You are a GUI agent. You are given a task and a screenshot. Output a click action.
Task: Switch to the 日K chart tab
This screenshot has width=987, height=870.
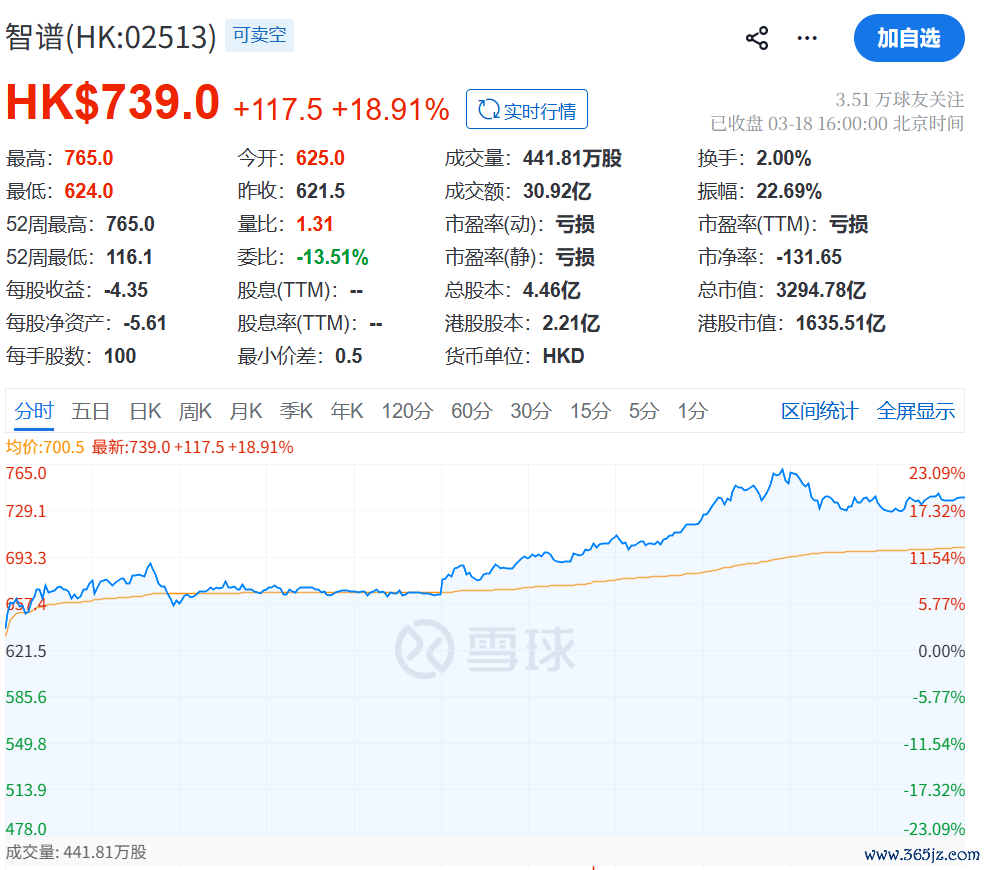tap(145, 411)
